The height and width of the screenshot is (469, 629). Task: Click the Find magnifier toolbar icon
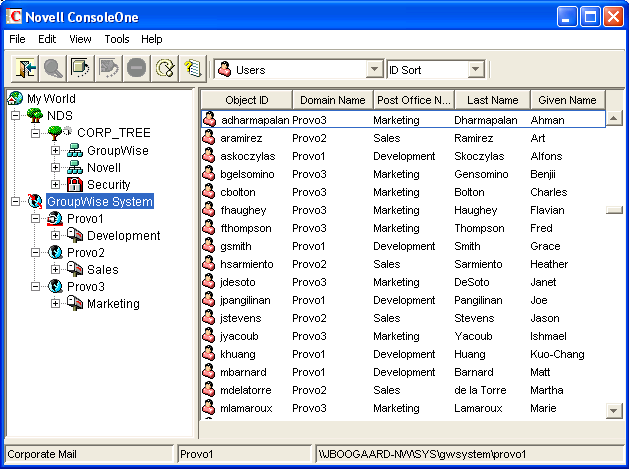tap(53, 69)
